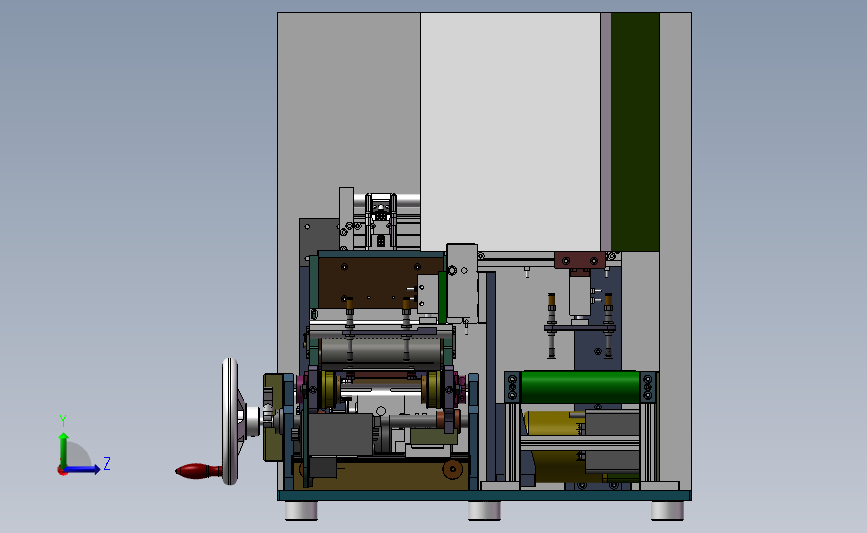The image size is (867, 533).
Task: Select the red crank handle on the handwheel
Action: pyautogui.click(x=199, y=471)
